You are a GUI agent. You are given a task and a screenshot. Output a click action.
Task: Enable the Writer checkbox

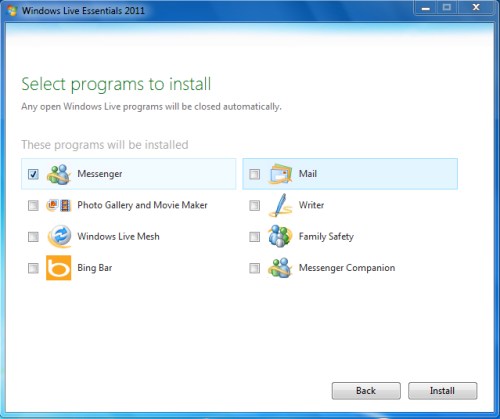click(x=255, y=205)
